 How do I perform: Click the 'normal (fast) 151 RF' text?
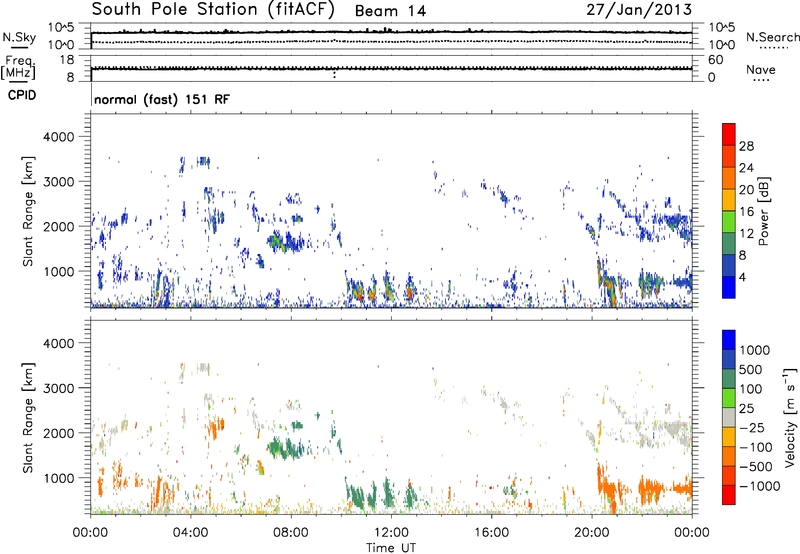coord(162,99)
